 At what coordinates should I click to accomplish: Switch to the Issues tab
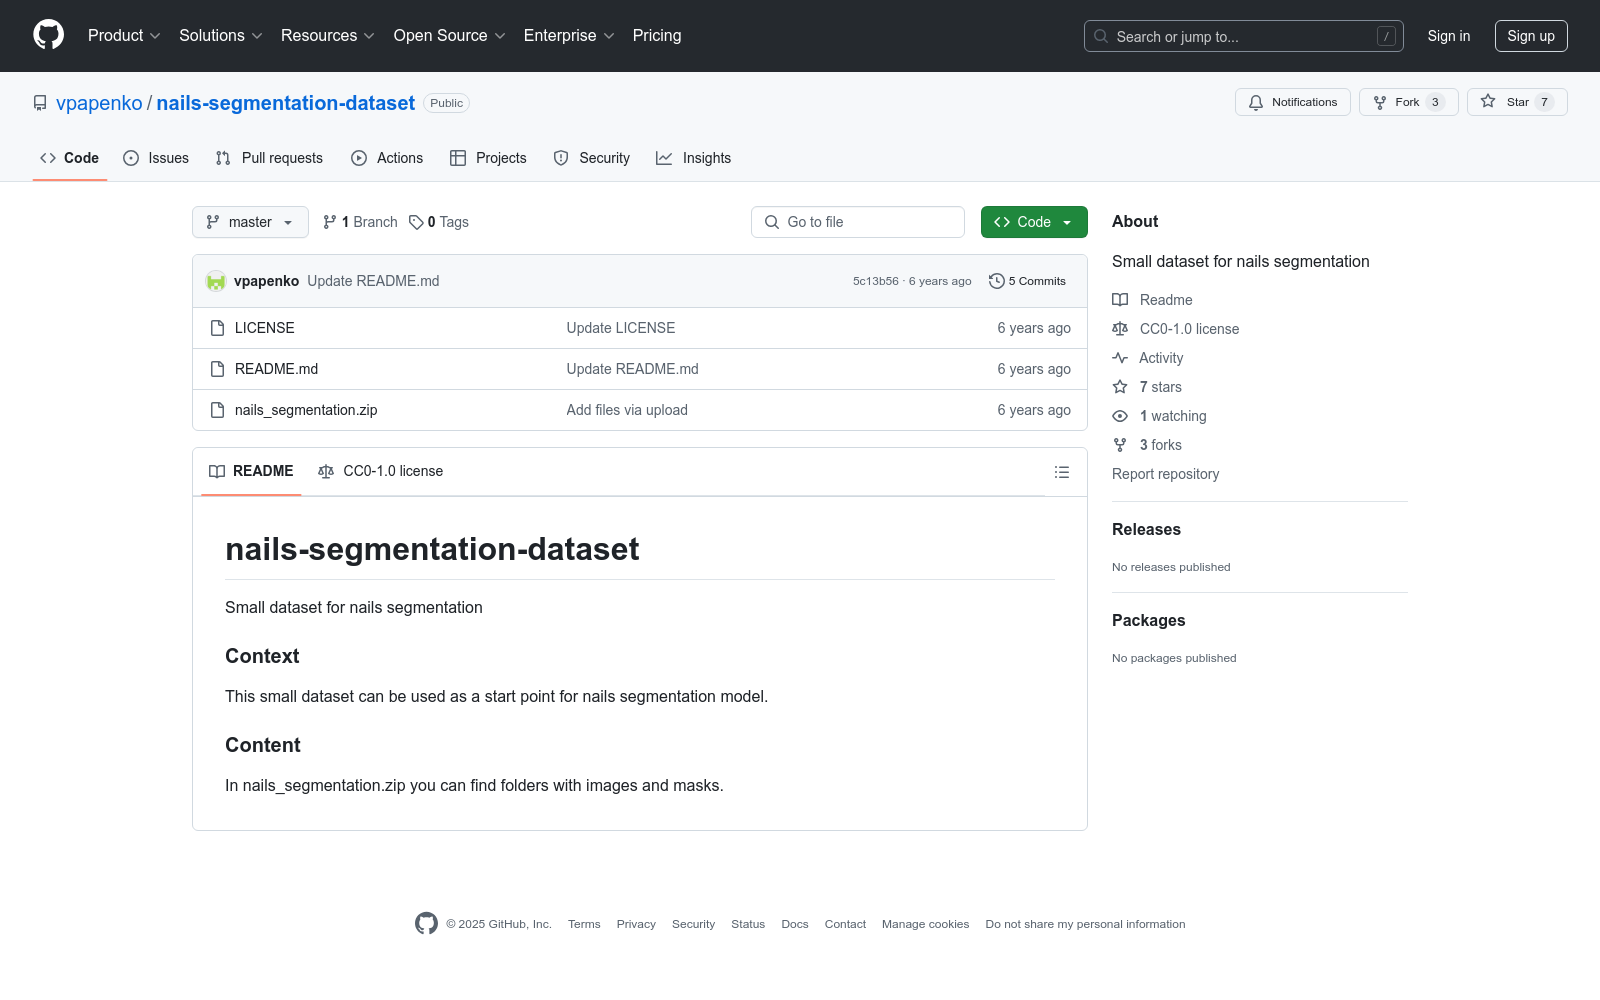[x=156, y=158]
